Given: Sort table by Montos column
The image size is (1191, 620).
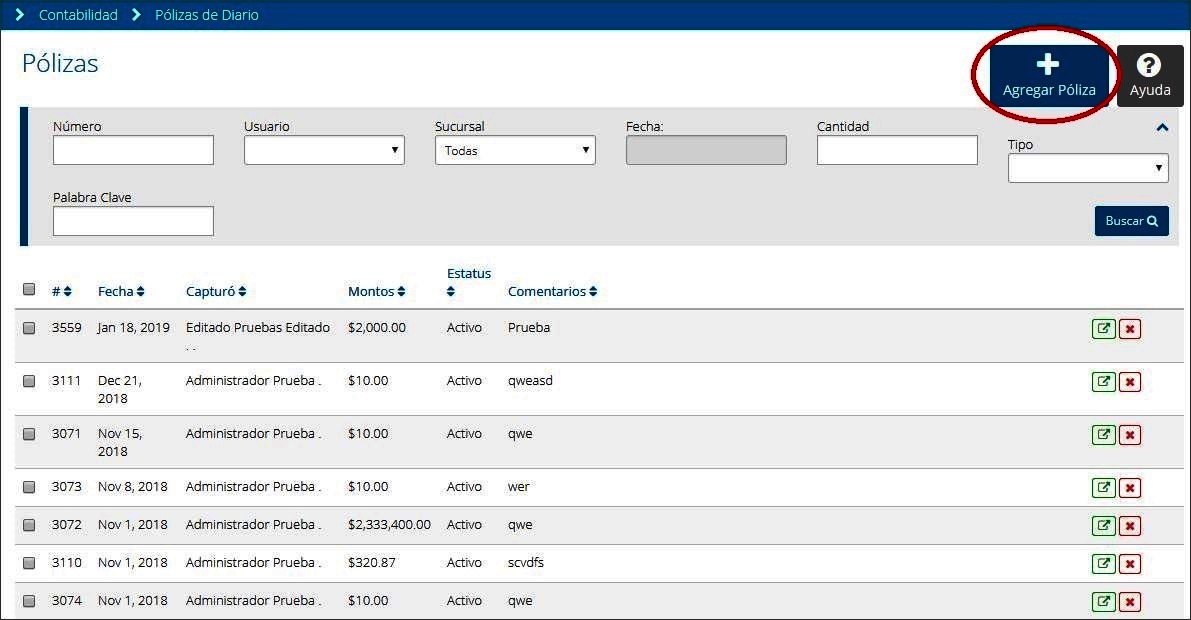Looking at the screenshot, I should 376,292.
